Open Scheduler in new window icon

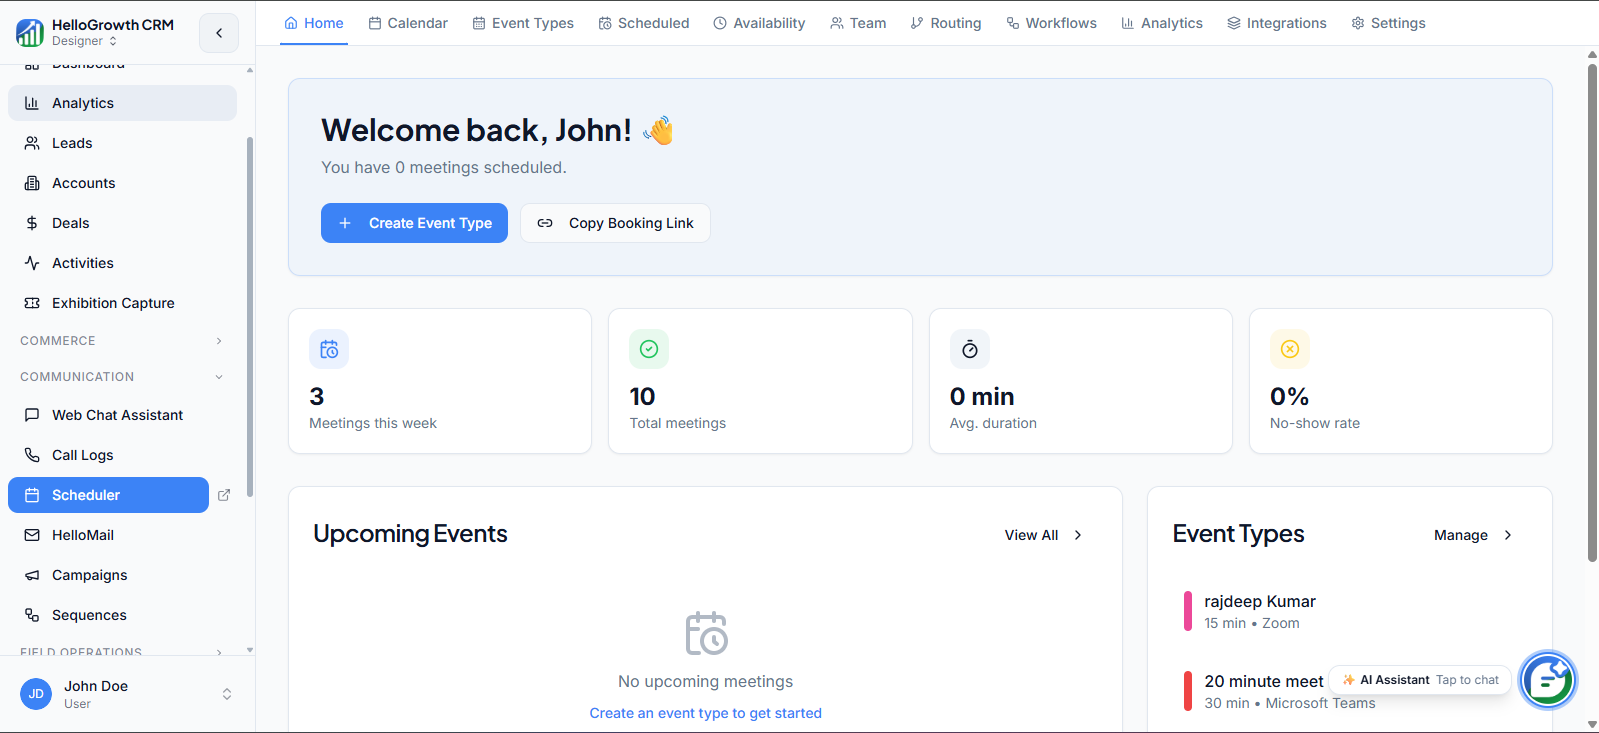[224, 495]
